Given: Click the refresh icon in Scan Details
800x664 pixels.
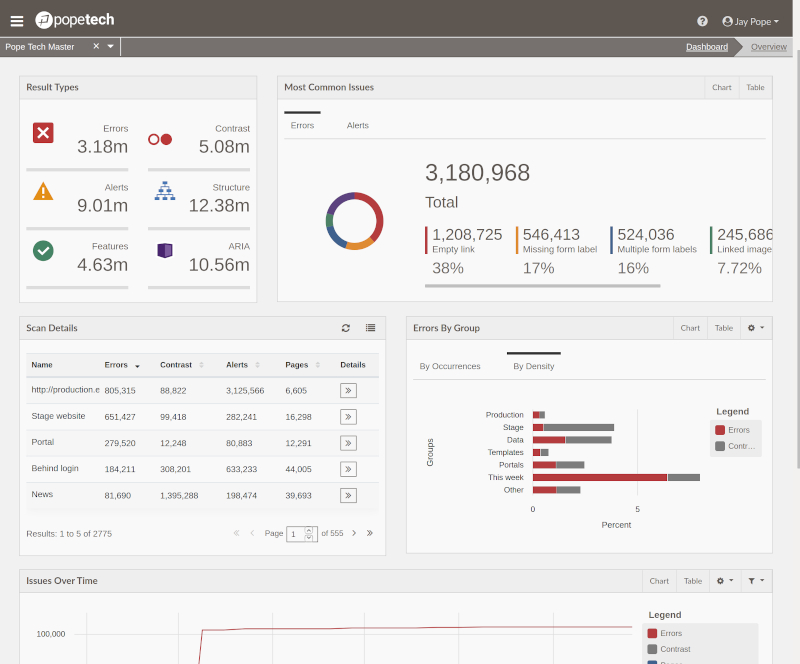Looking at the screenshot, I should [x=345, y=327].
